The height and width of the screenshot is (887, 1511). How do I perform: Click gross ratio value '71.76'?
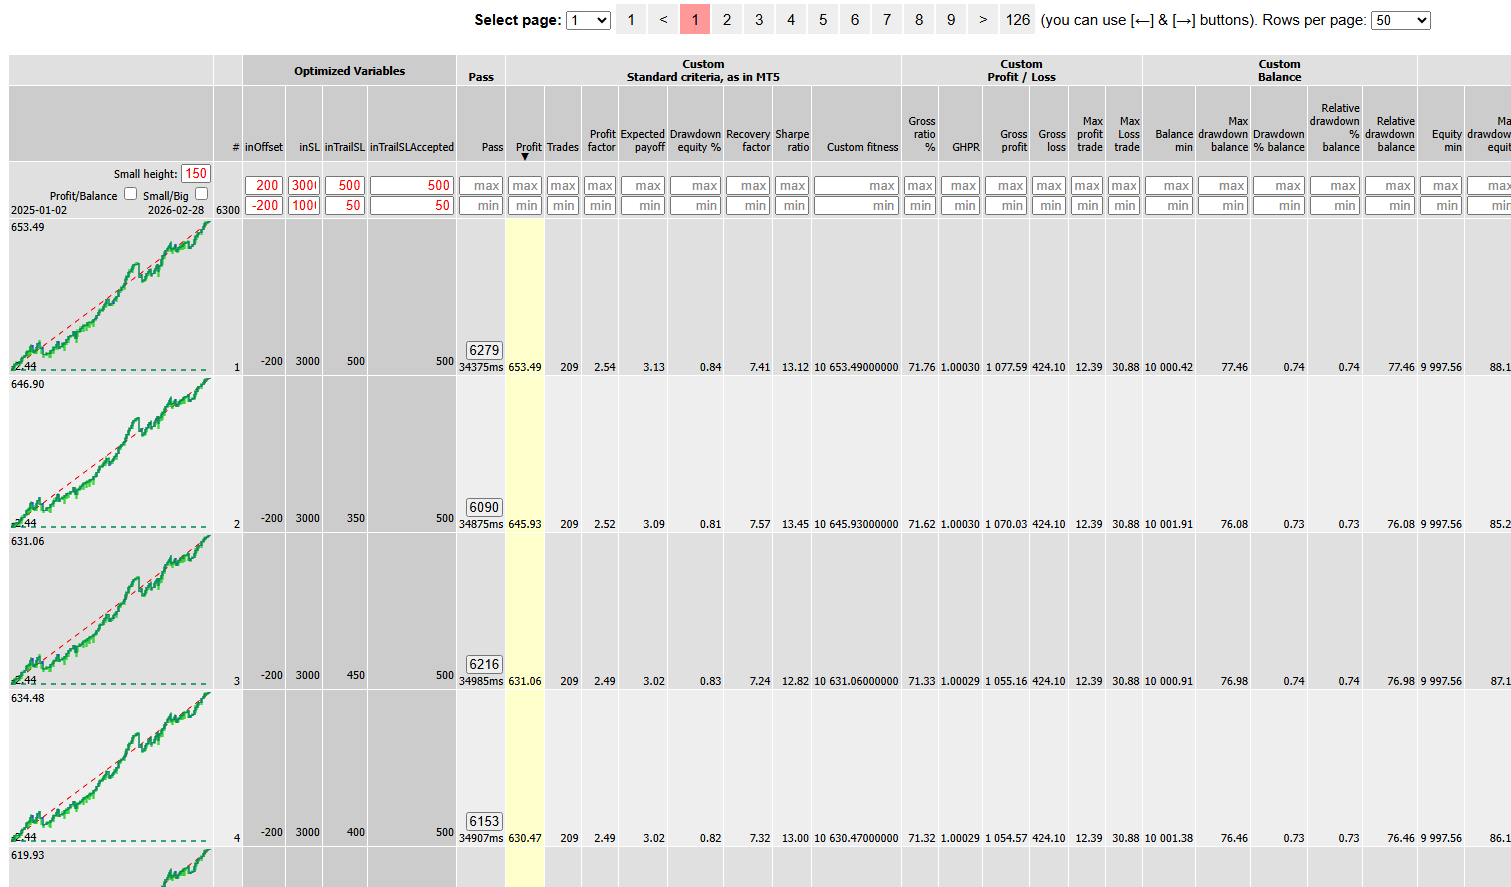click(x=922, y=367)
